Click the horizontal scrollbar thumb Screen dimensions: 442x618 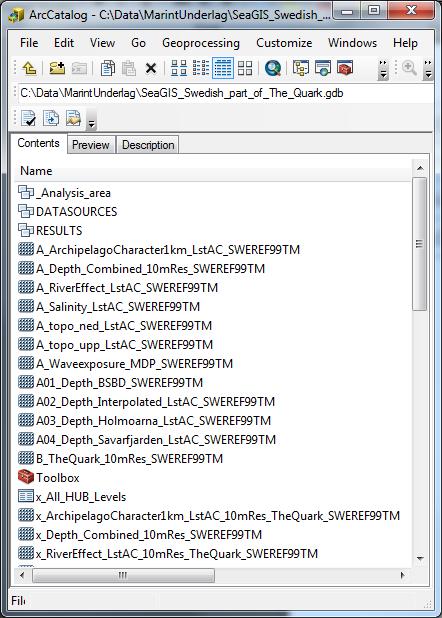point(123,575)
